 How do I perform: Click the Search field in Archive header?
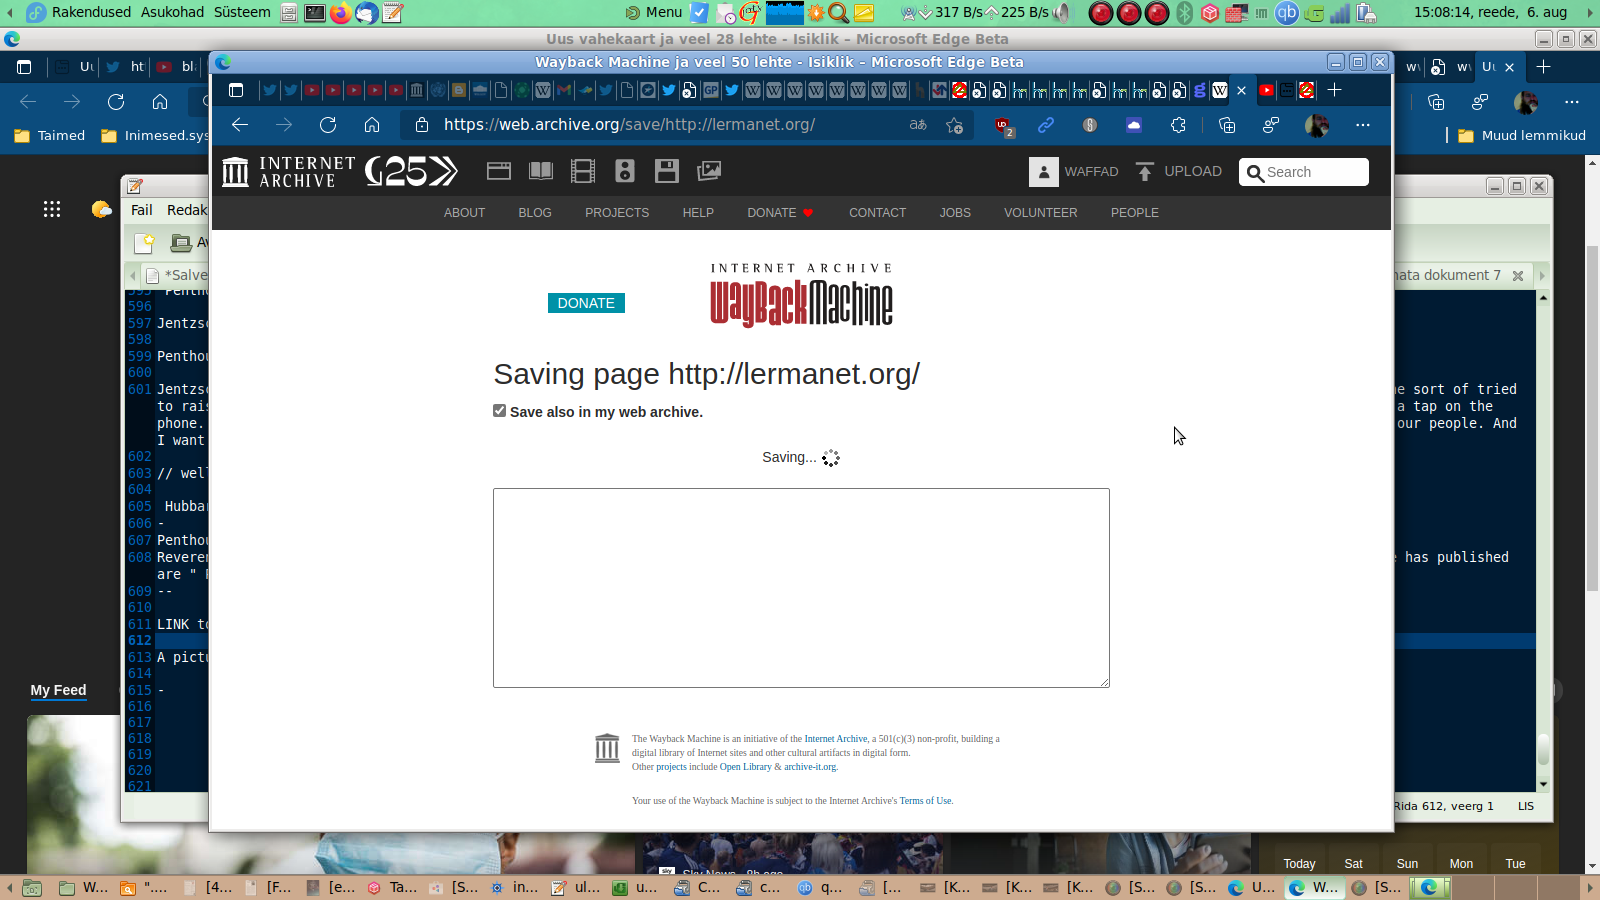1304,172
